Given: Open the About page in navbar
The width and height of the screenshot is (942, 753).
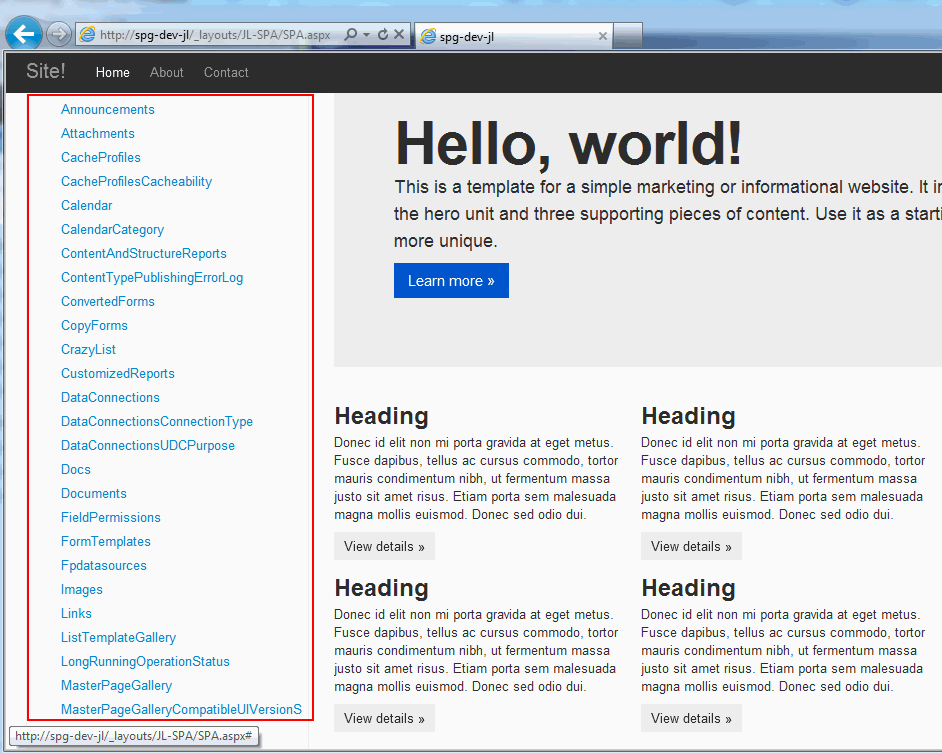Looking at the screenshot, I should click(x=167, y=72).
